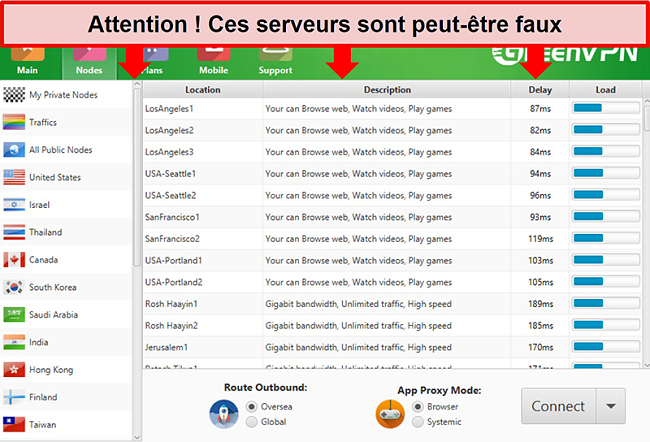This screenshot has height=442, width=650.
Task: Choose the Finland flag icon
Action: coord(14,397)
